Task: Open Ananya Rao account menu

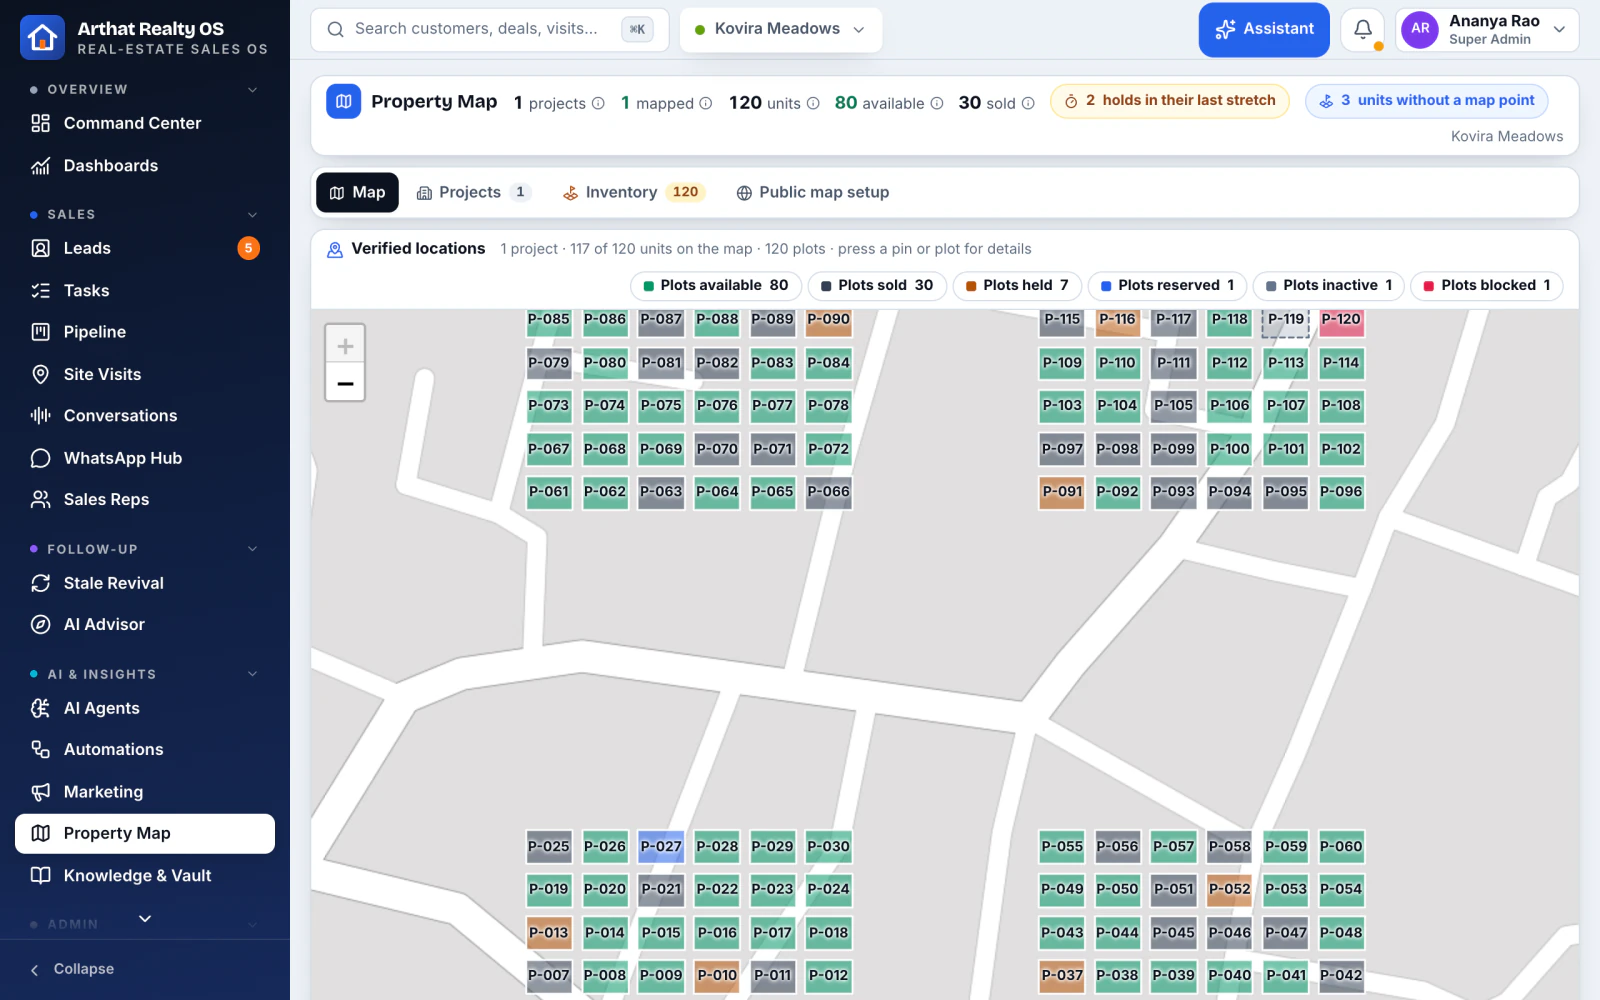Action: click(x=1487, y=30)
